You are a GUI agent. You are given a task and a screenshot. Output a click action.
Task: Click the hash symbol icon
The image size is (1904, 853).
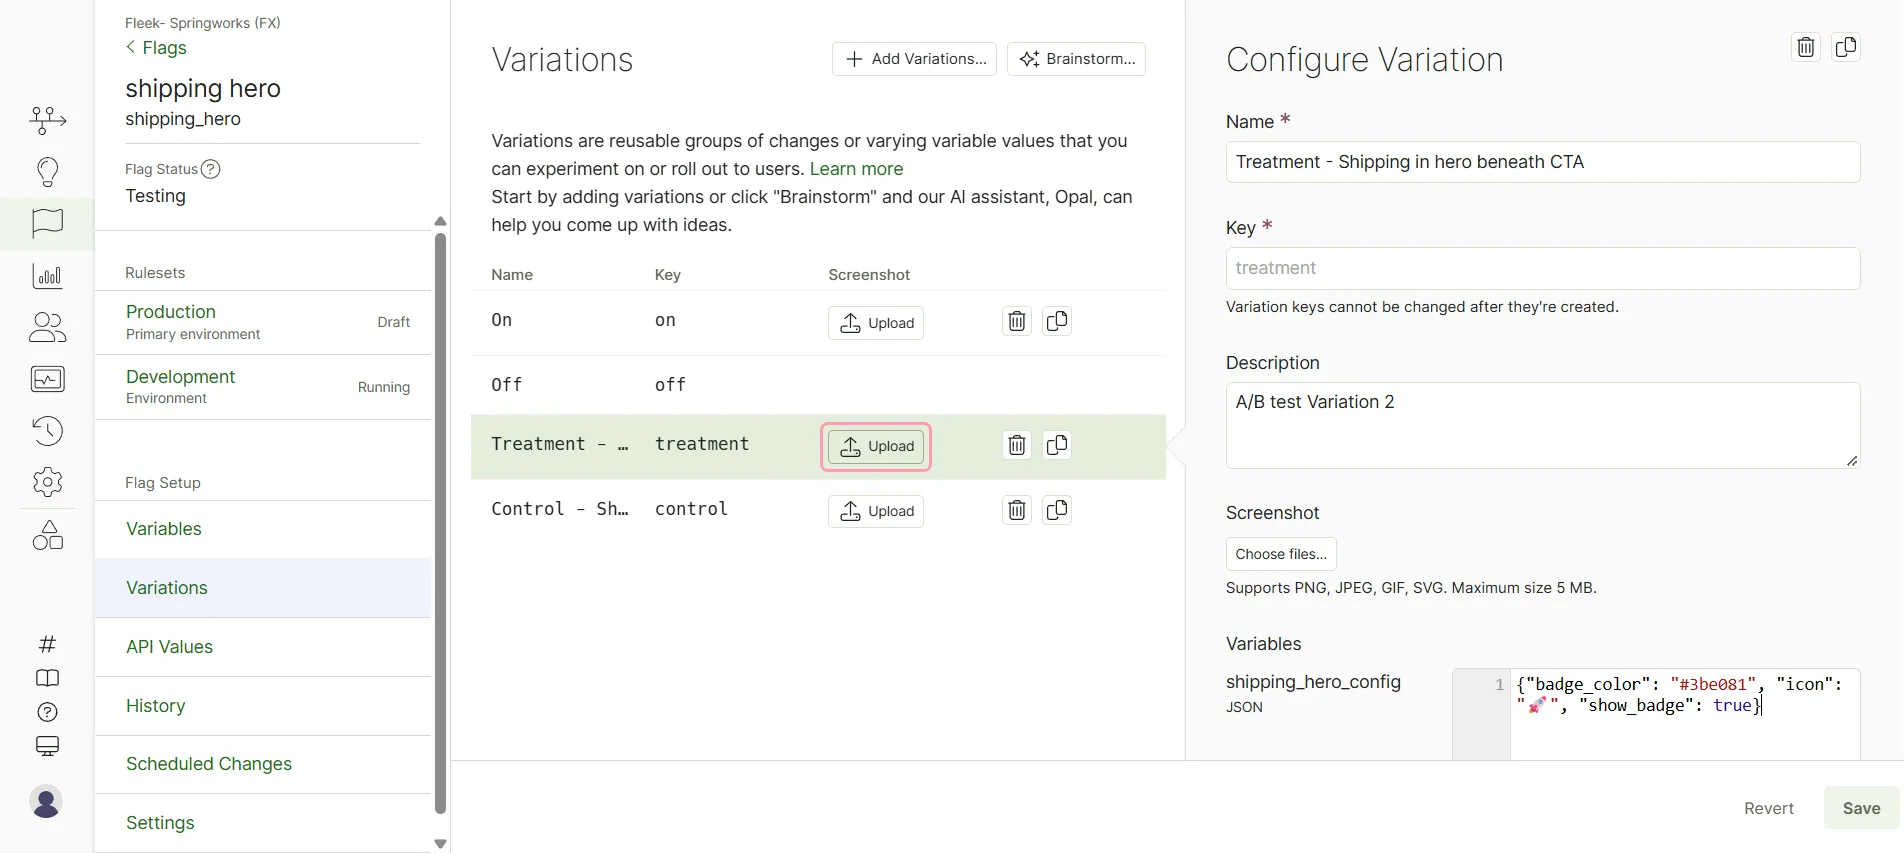pyautogui.click(x=47, y=643)
